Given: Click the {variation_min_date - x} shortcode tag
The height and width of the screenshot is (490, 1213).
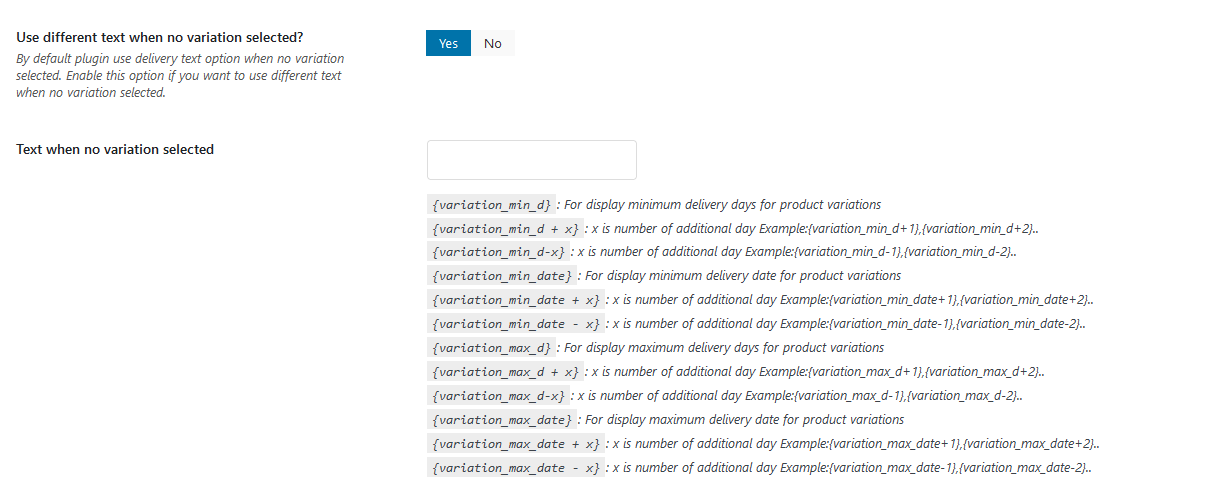Looking at the screenshot, I should (516, 324).
